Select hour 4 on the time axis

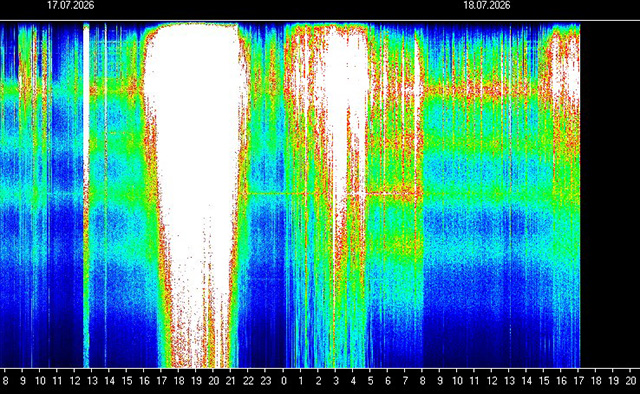coord(353,381)
